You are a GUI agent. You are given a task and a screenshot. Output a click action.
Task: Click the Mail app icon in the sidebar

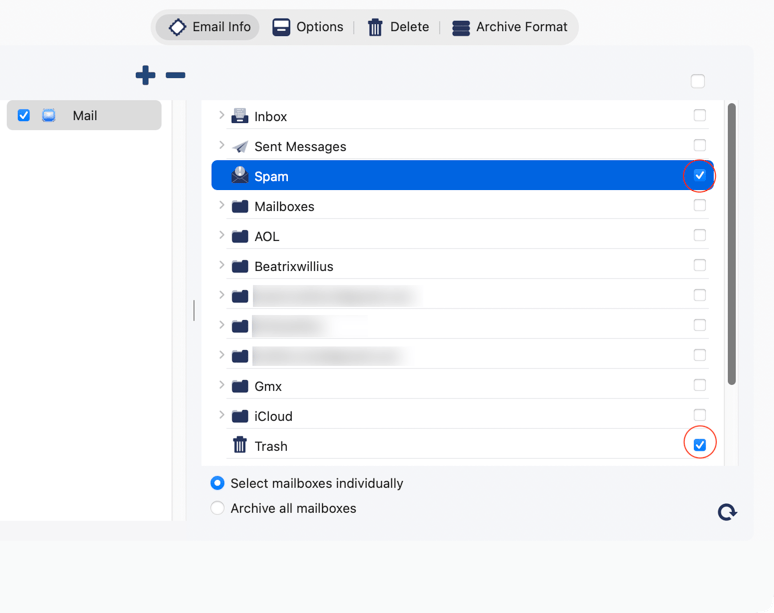click(x=49, y=116)
